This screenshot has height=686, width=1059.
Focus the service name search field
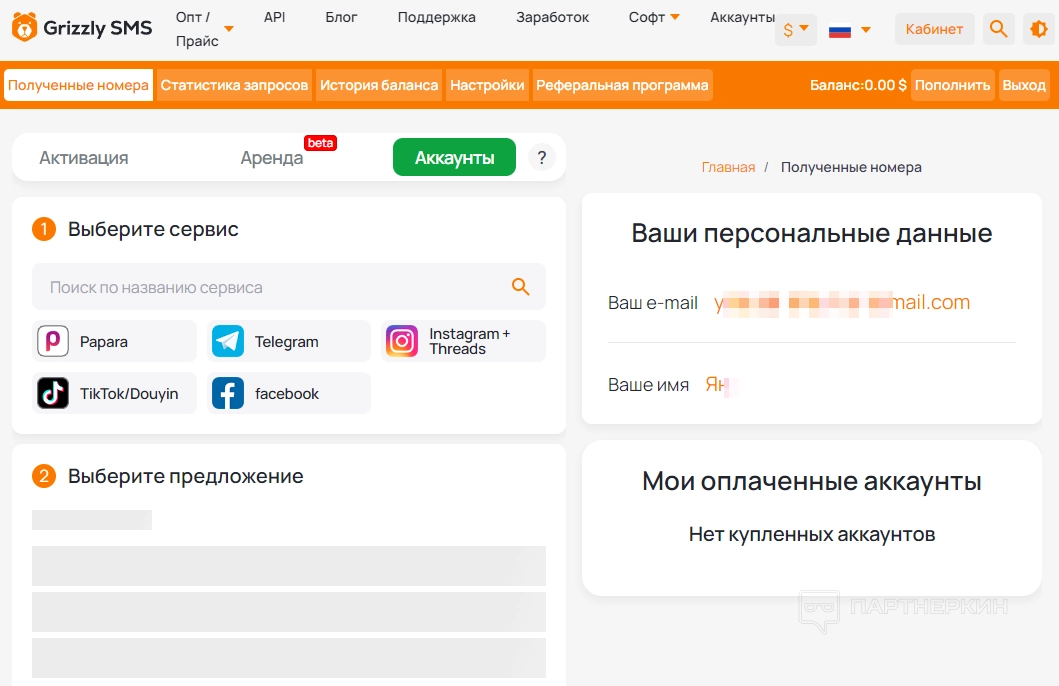click(x=270, y=287)
